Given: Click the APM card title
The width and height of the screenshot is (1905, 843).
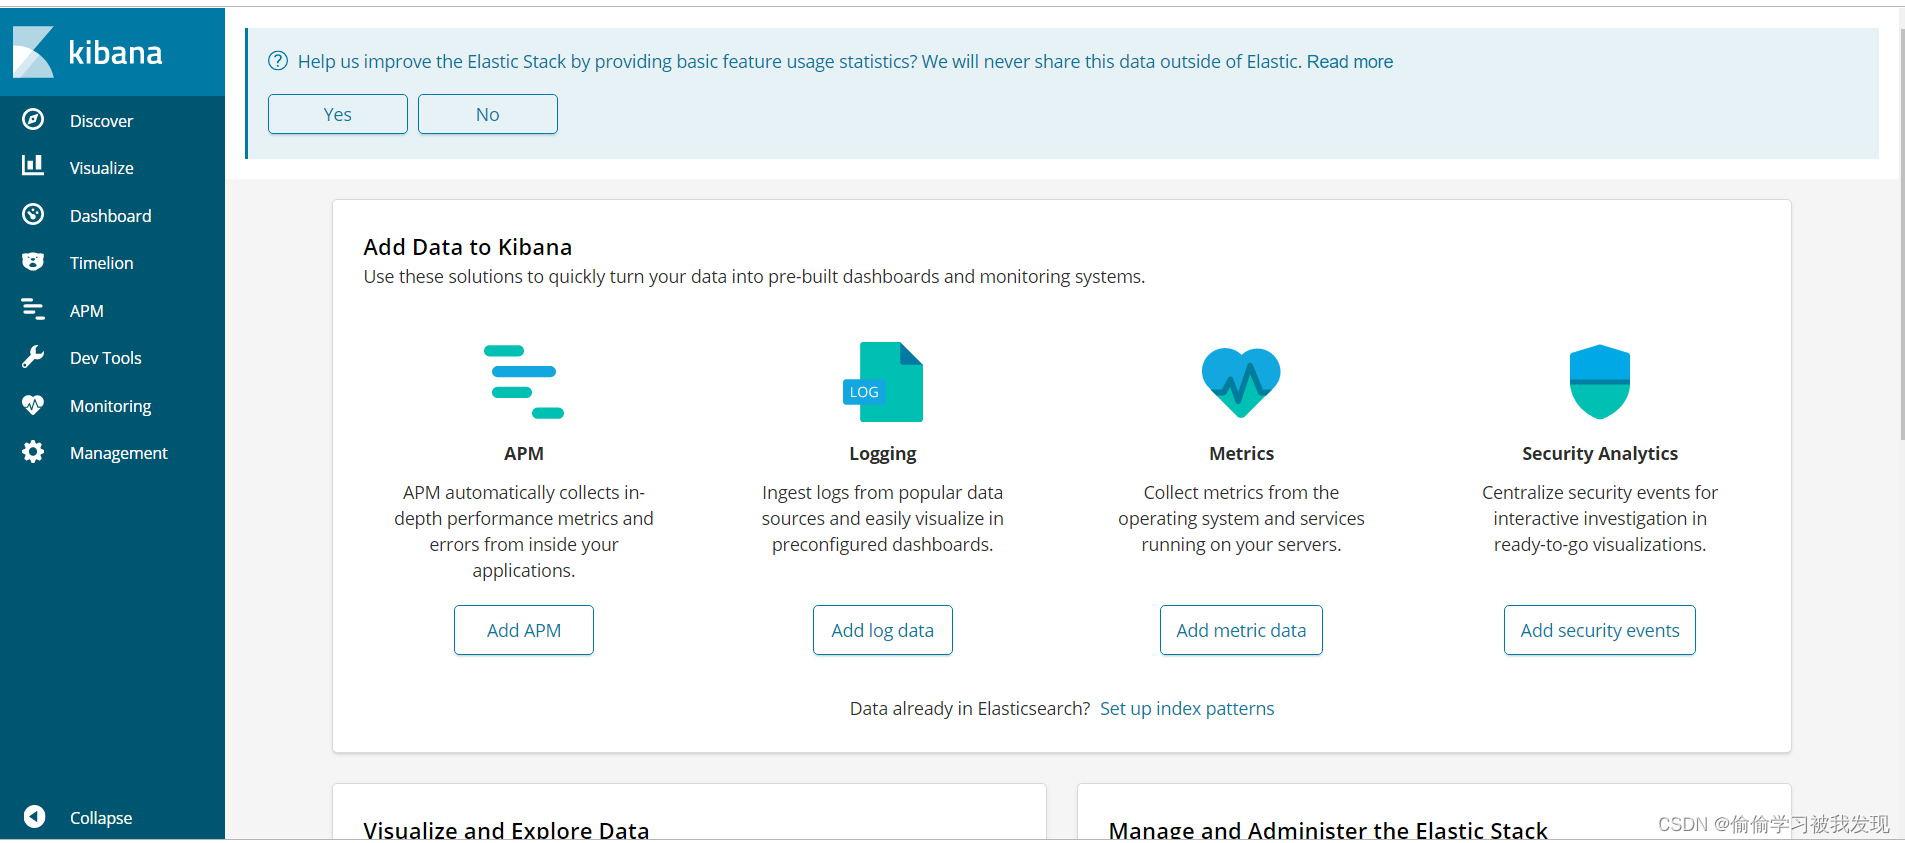Looking at the screenshot, I should pos(524,453).
